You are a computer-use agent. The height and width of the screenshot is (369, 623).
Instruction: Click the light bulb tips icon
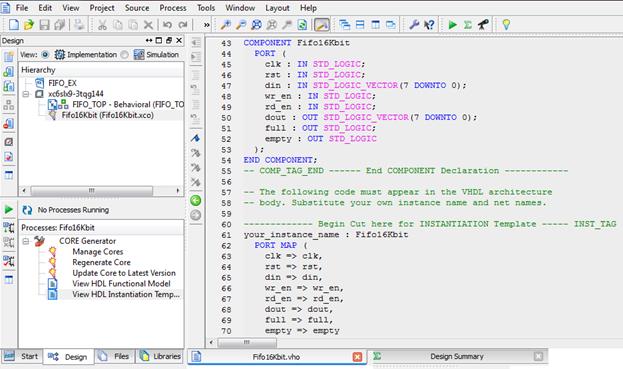506,25
